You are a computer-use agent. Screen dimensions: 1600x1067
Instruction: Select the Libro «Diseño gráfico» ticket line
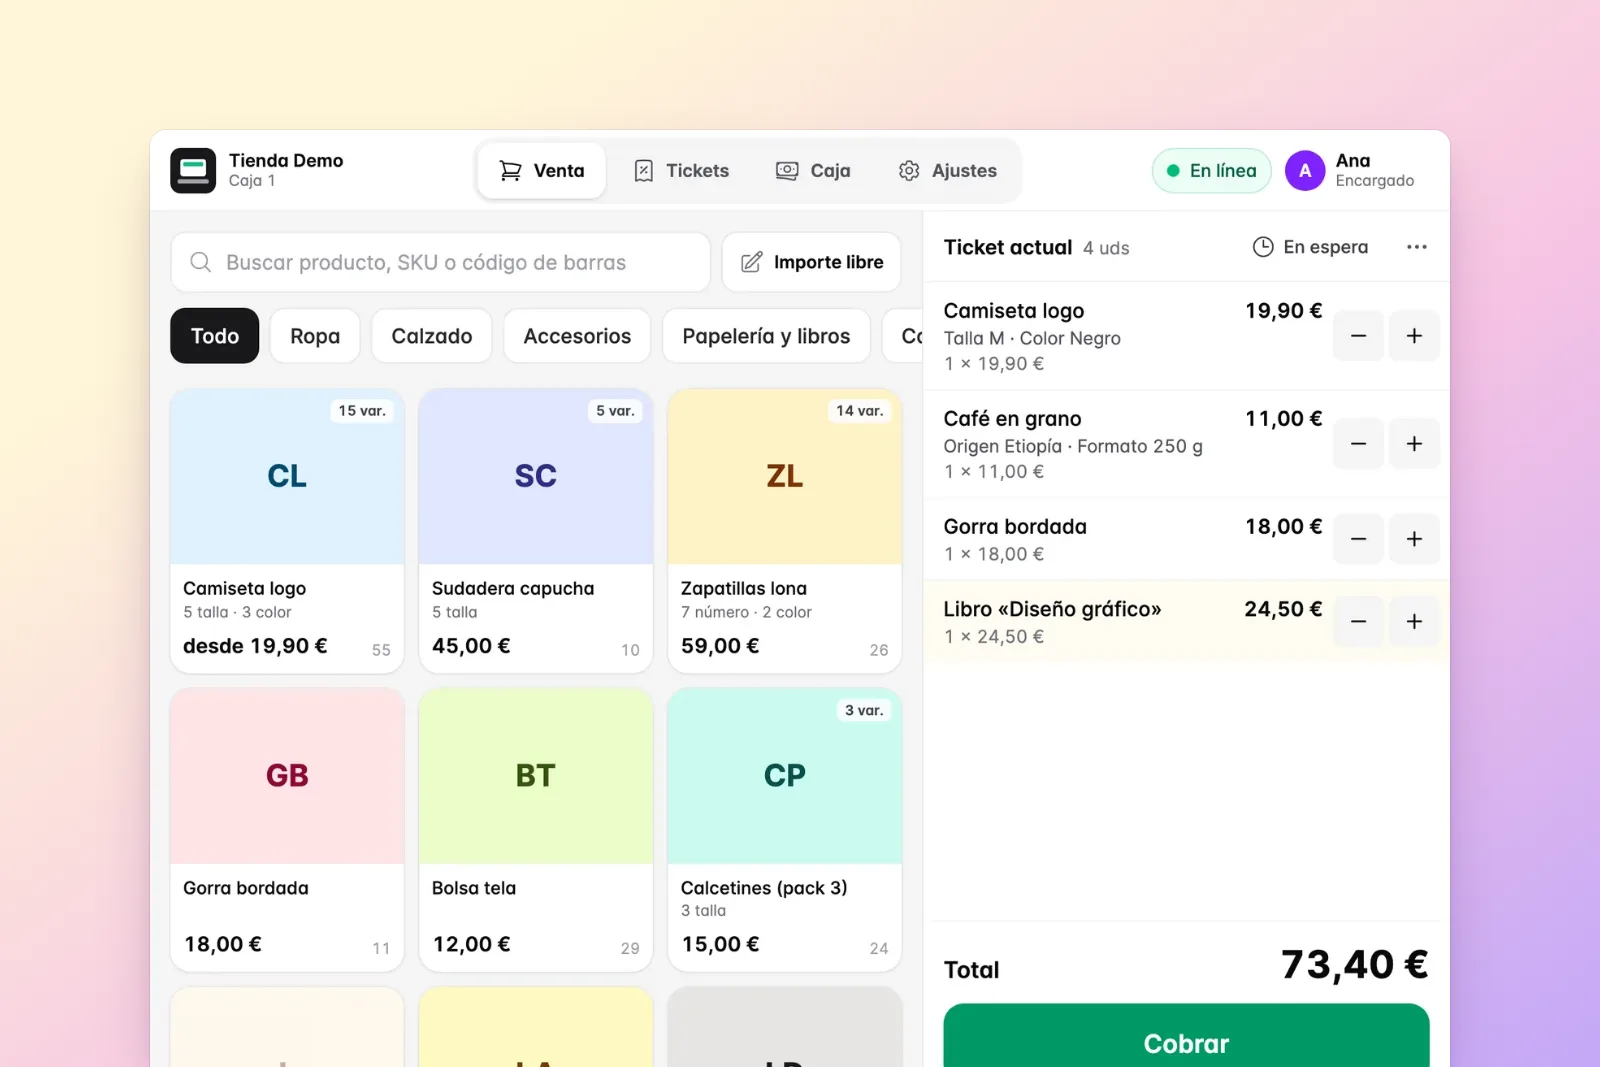pyautogui.click(x=1186, y=621)
